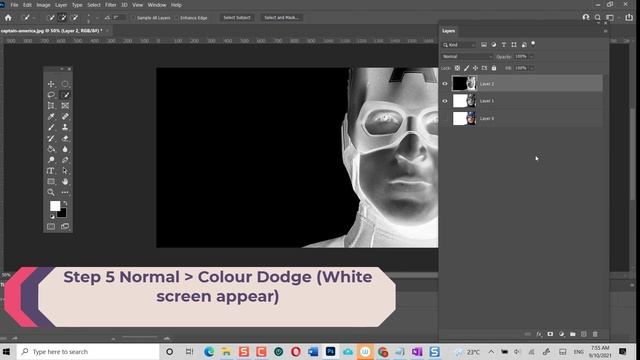Select the Eraser tool
Image resolution: width=640 pixels, height=360 pixels.
click(65, 138)
